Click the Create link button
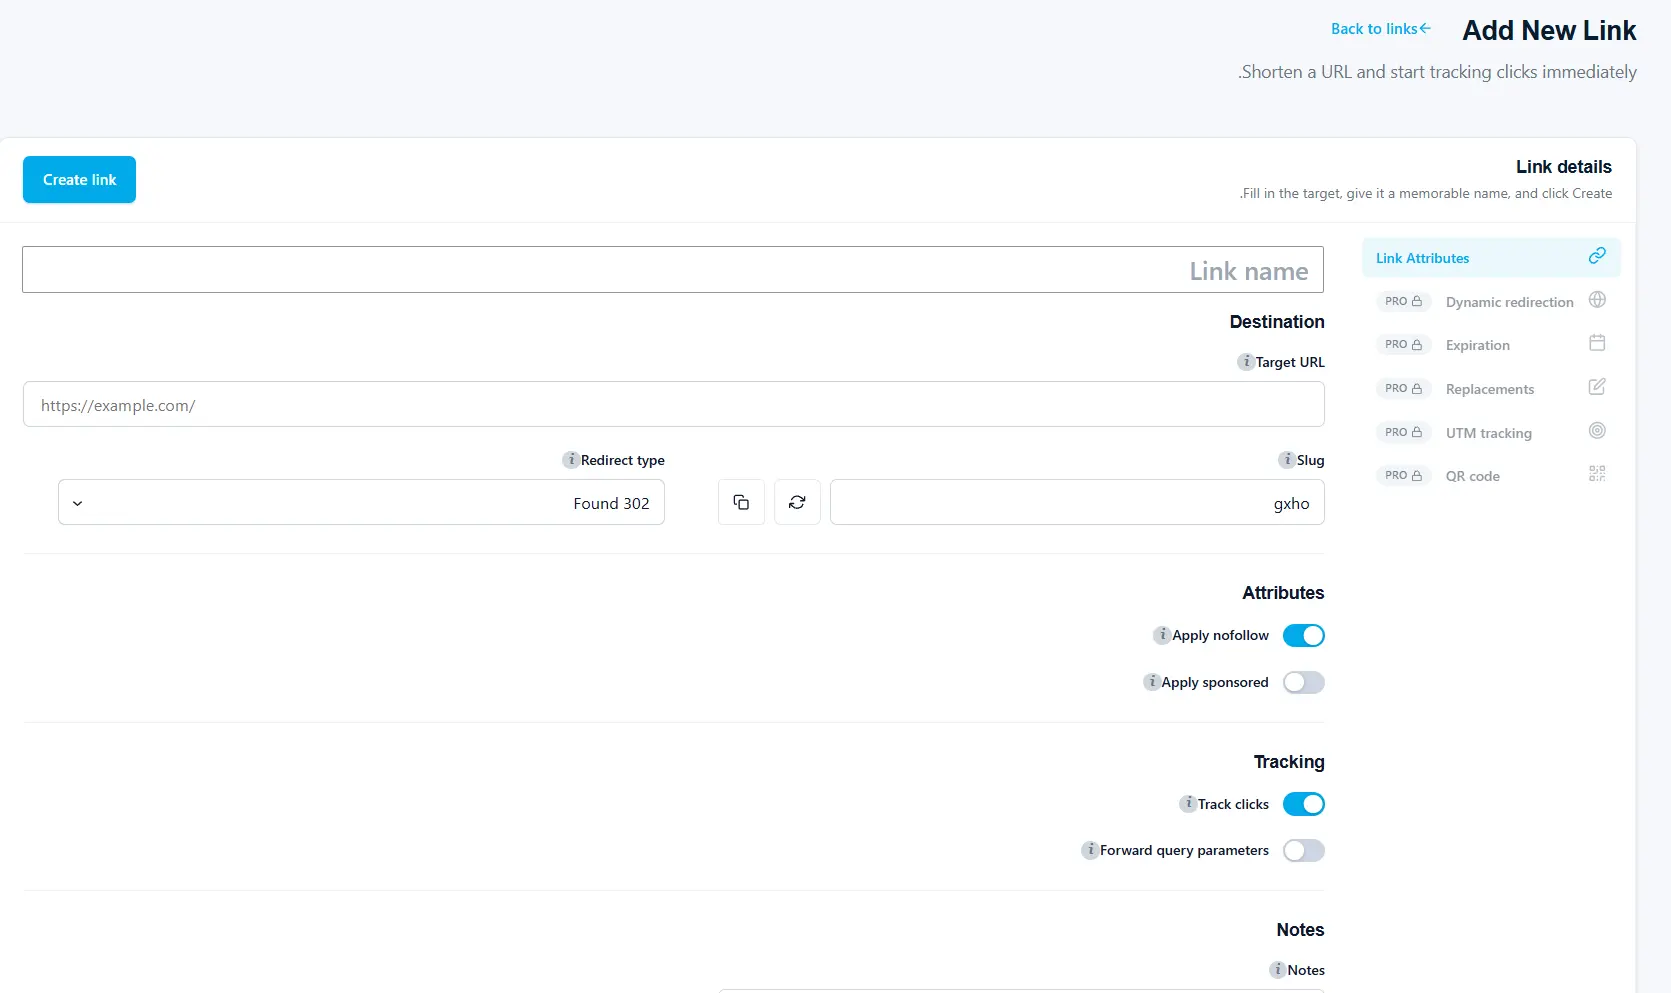 [79, 180]
